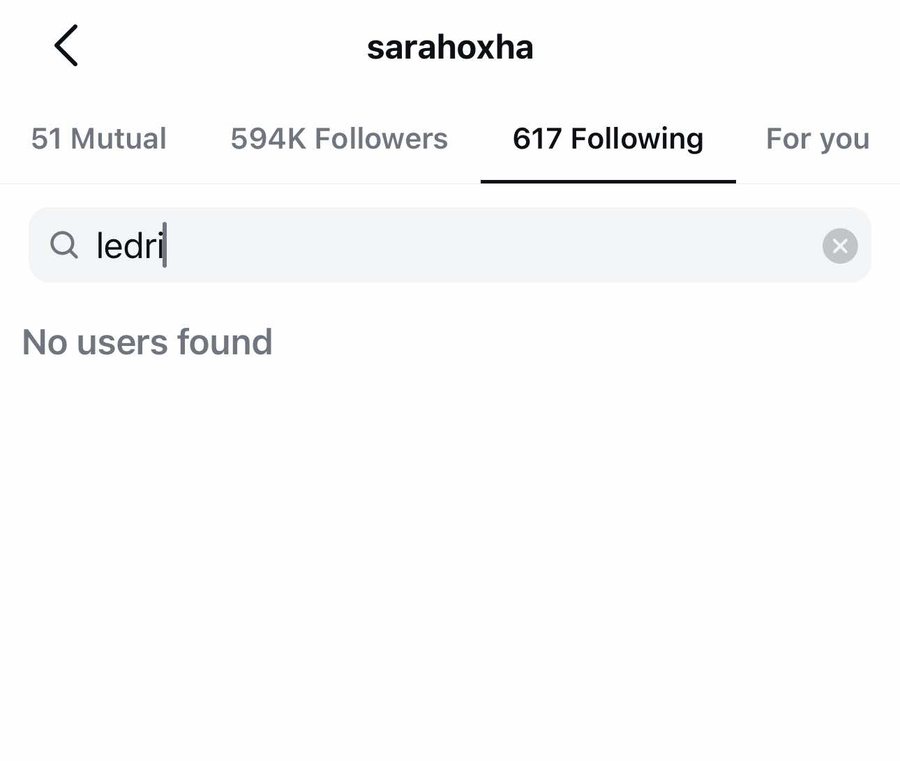The image size is (900, 761).
Task: Switch to the 51 Mutual tab
Action: pos(99,139)
